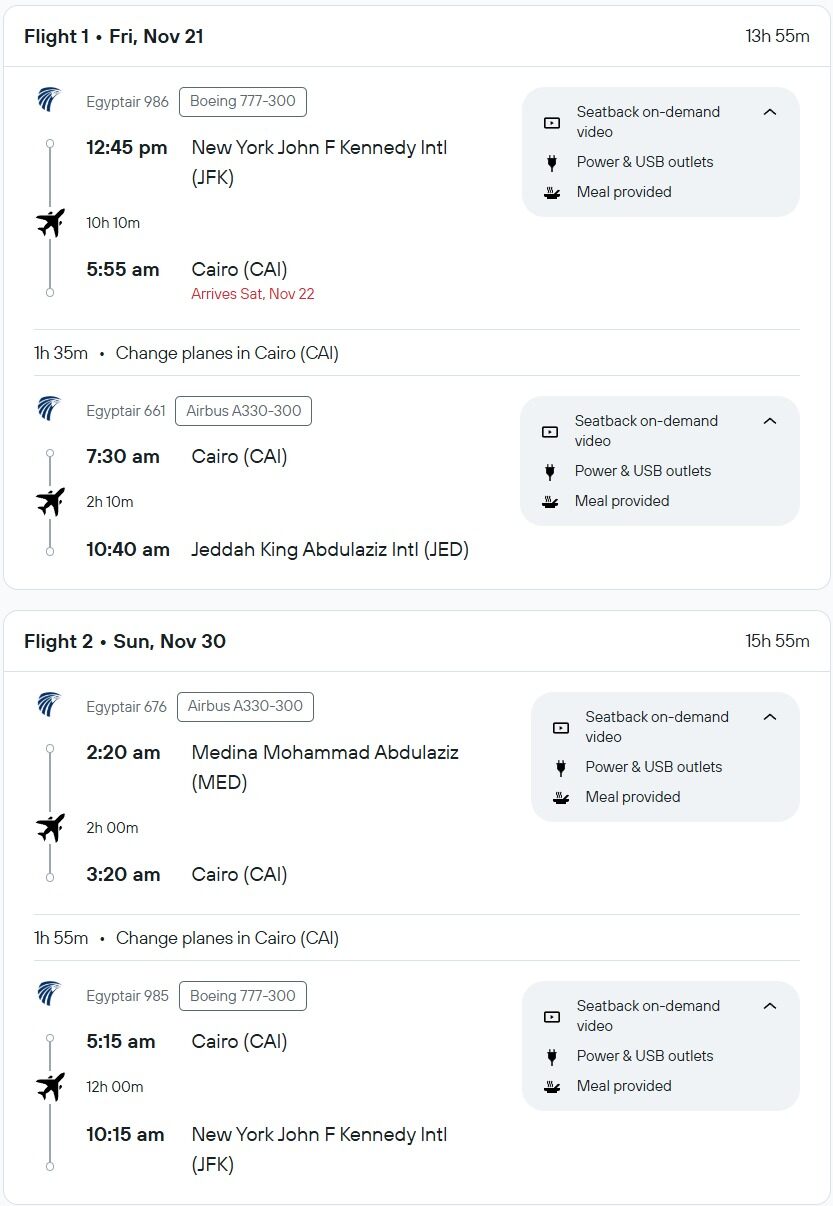Click the Flight 2 Sun, Nov 30 header
The height and width of the screenshot is (1206, 833).
pyautogui.click(x=125, y=641)
